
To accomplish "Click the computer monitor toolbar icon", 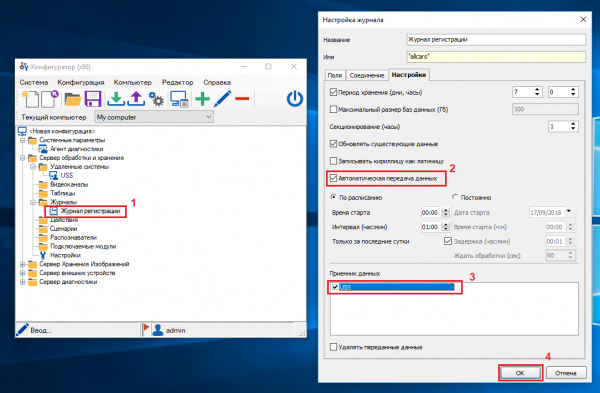I will coord(179,99).
